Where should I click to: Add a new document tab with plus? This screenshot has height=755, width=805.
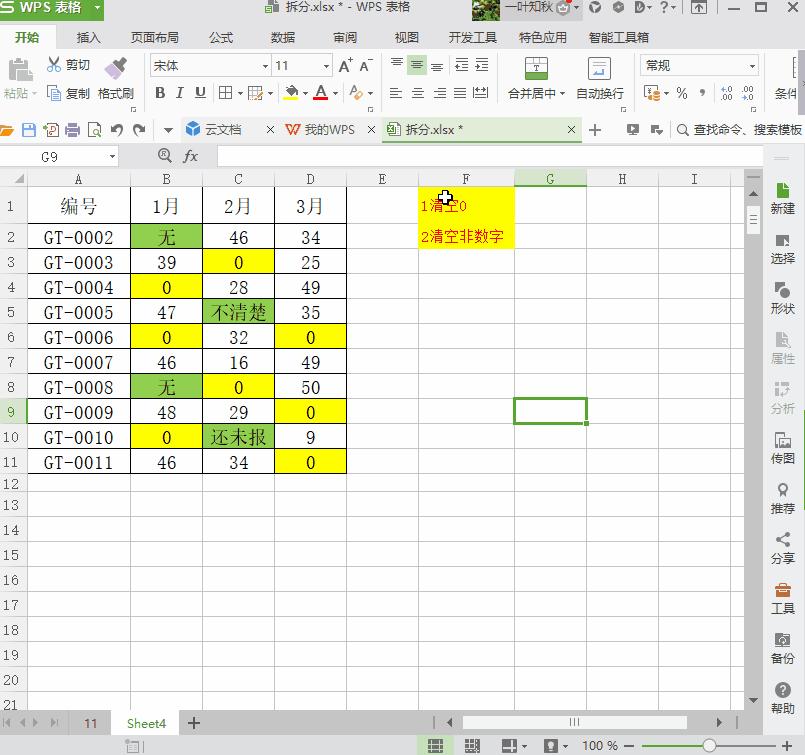coord(595,130)
